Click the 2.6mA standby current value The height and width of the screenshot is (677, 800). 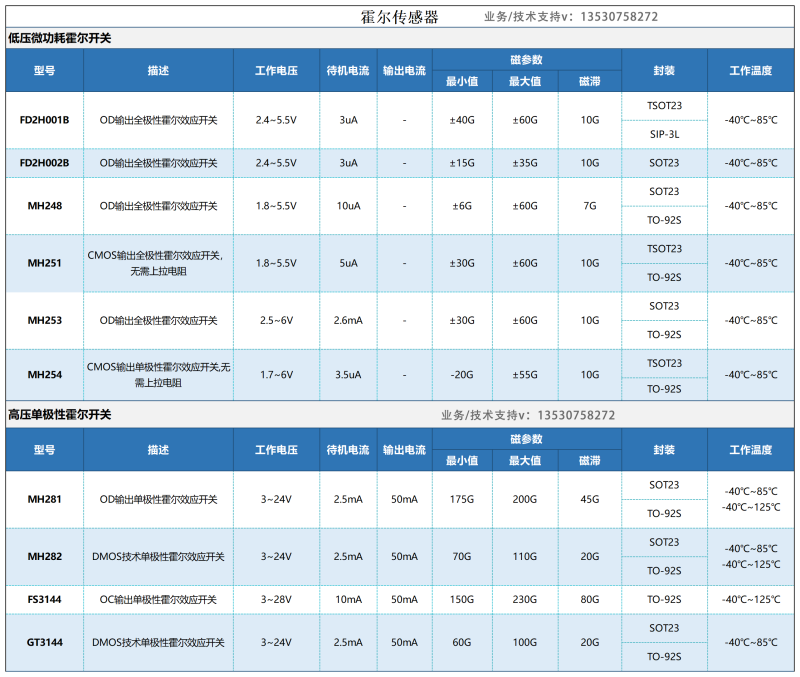click(348, 320)
